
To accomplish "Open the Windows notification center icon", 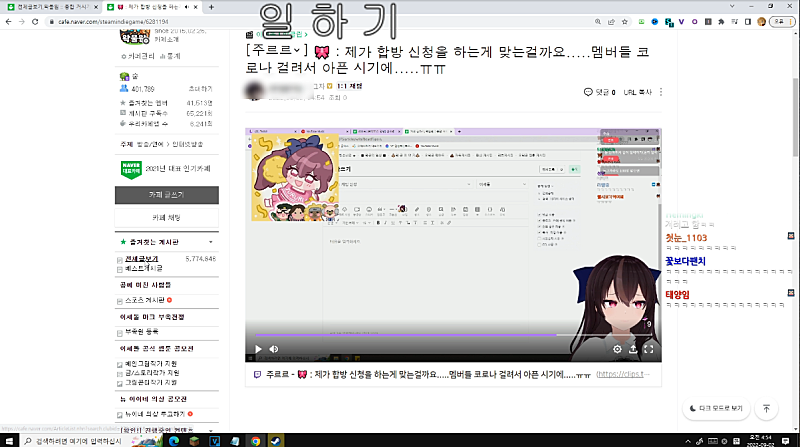I will click(785, 441).
